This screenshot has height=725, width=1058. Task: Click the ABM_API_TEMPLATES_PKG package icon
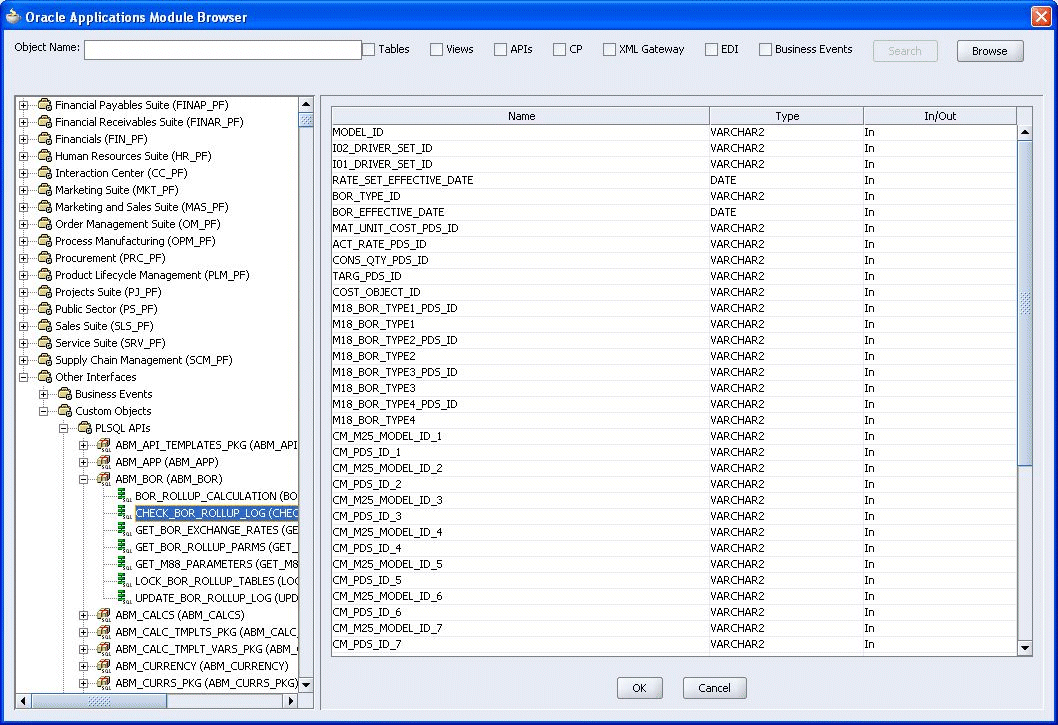104,445
